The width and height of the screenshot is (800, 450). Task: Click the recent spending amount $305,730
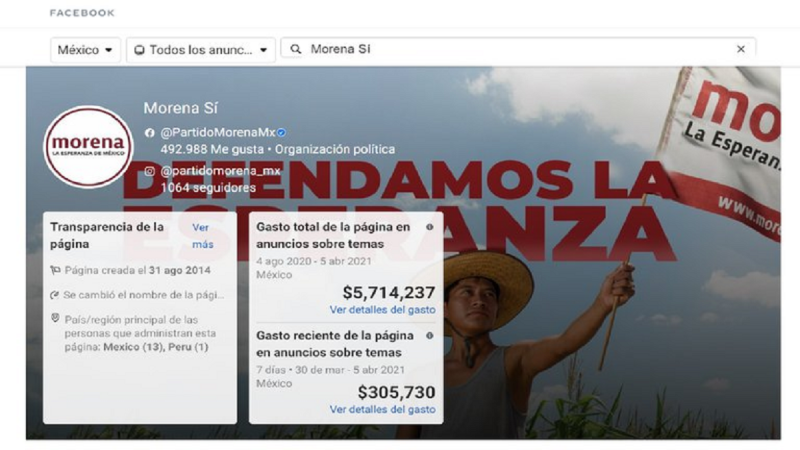pyautogui.click(x=396, y=392)
